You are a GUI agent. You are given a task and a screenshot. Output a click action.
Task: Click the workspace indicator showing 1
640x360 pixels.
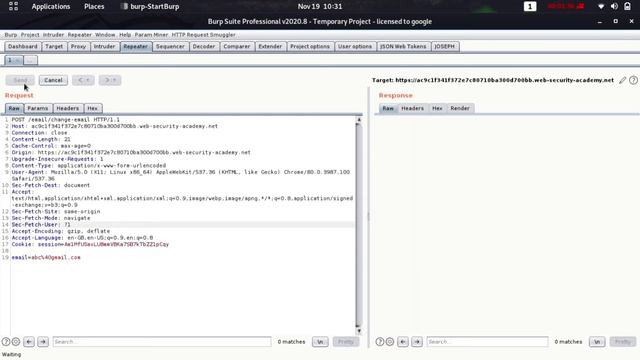(x=530, y=7)
